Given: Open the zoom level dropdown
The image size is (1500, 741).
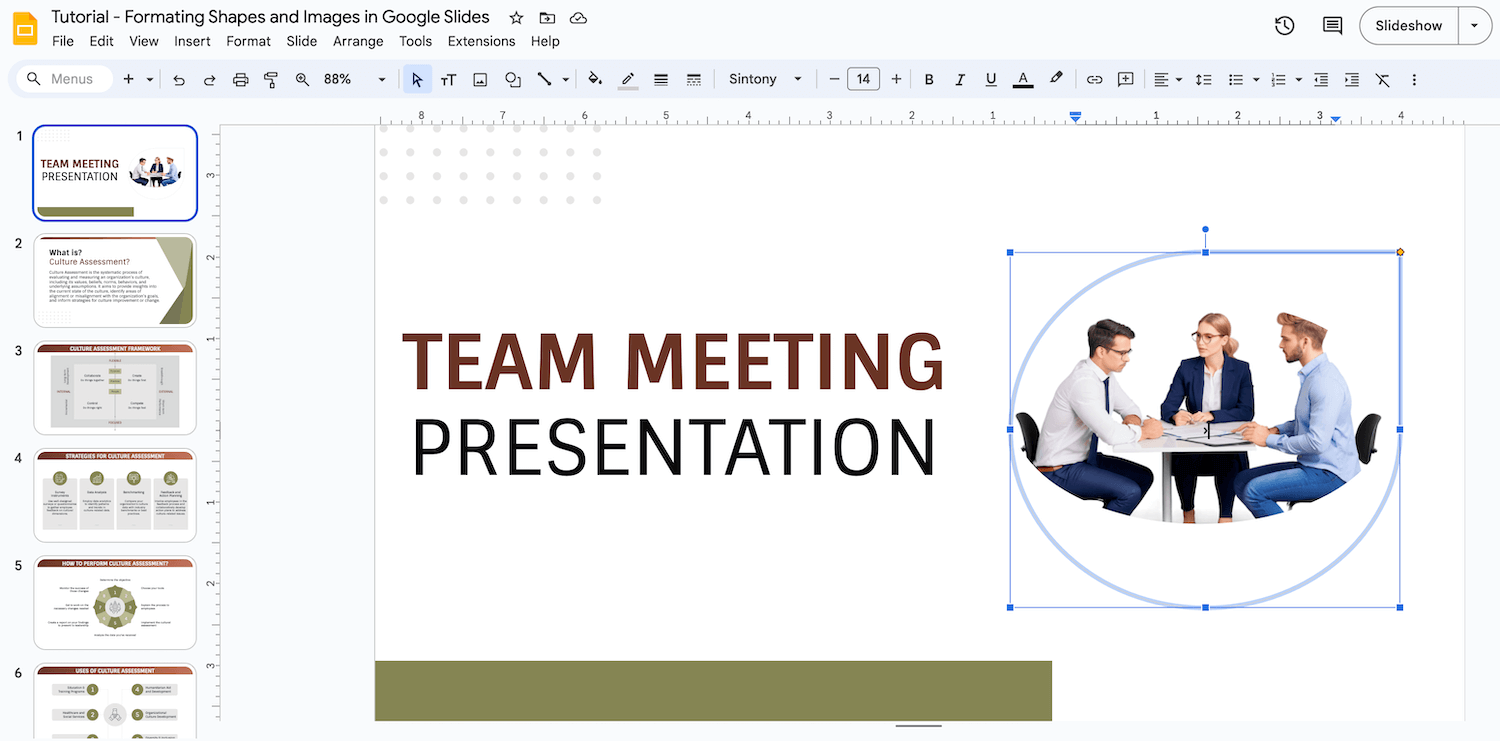Looking at the screenshot, I should pos(381,79).
